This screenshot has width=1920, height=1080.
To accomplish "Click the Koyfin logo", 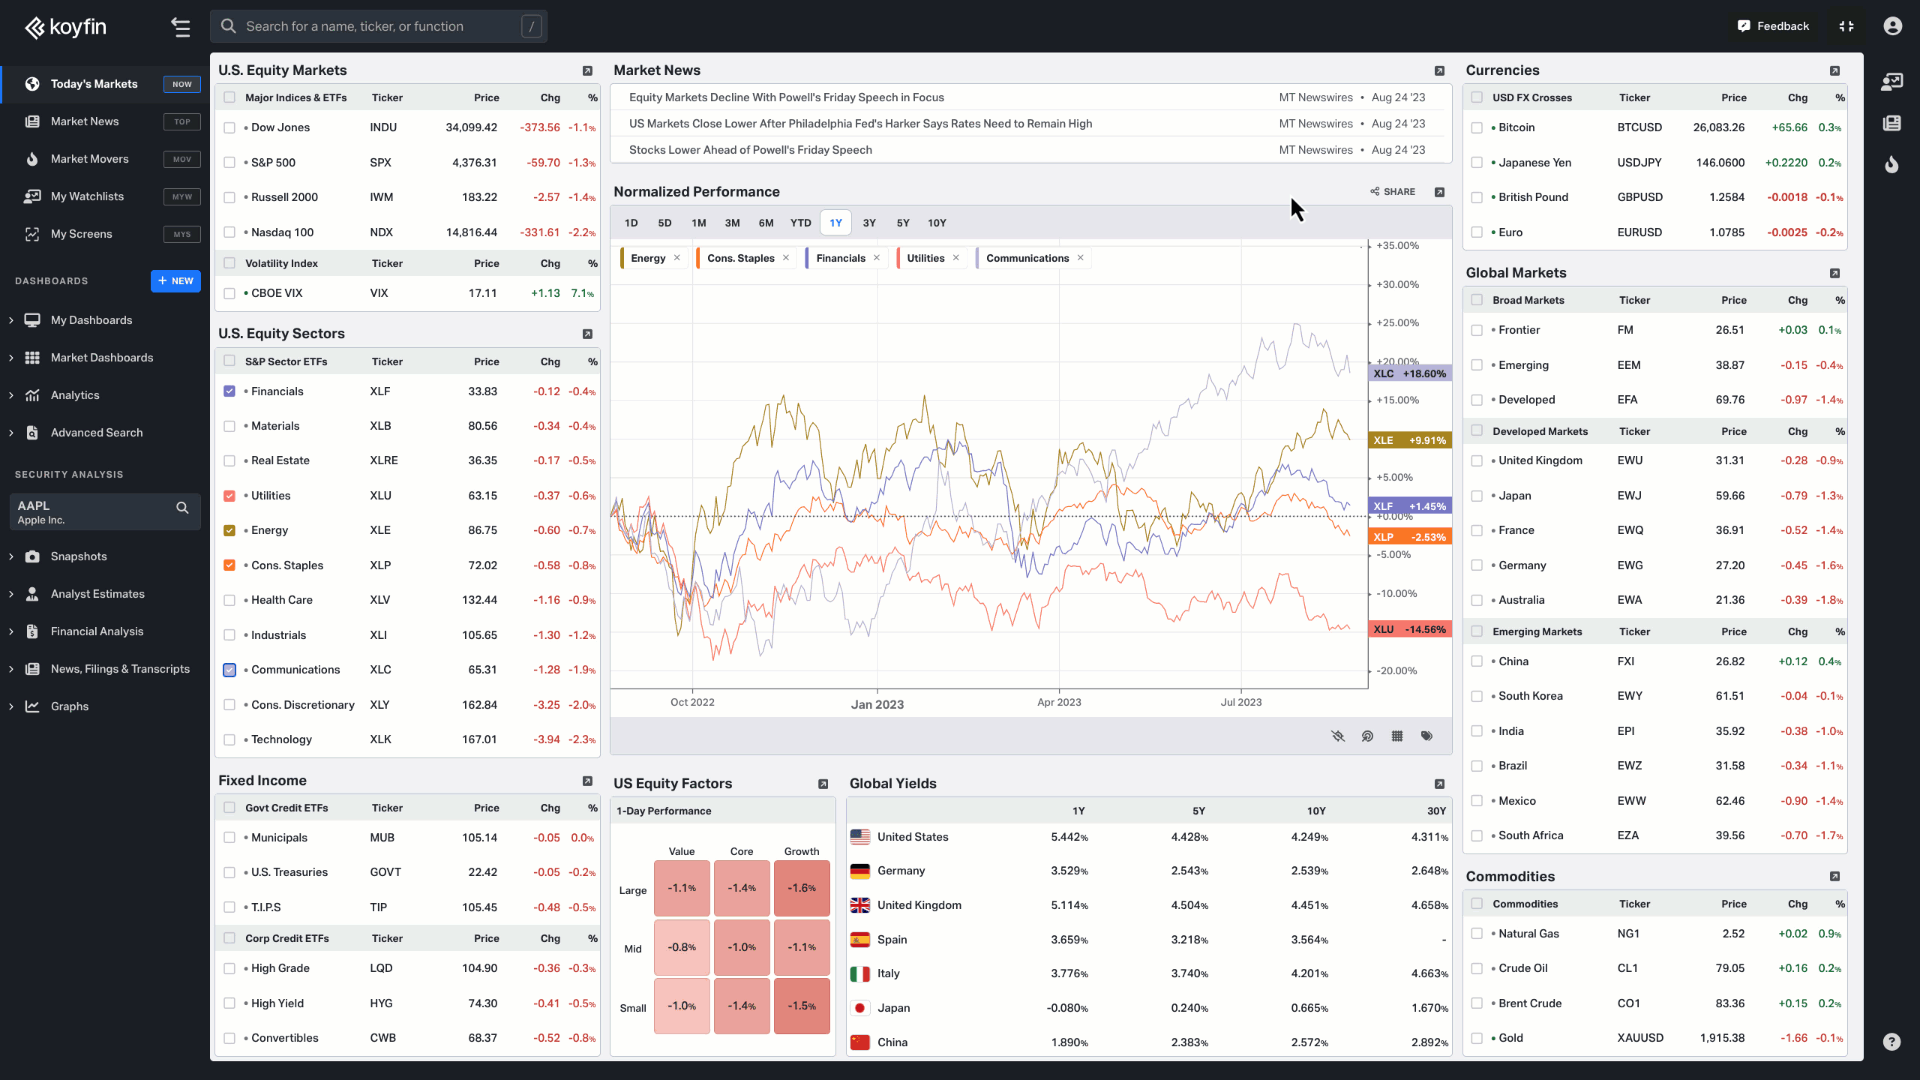I will coord(66,27).
